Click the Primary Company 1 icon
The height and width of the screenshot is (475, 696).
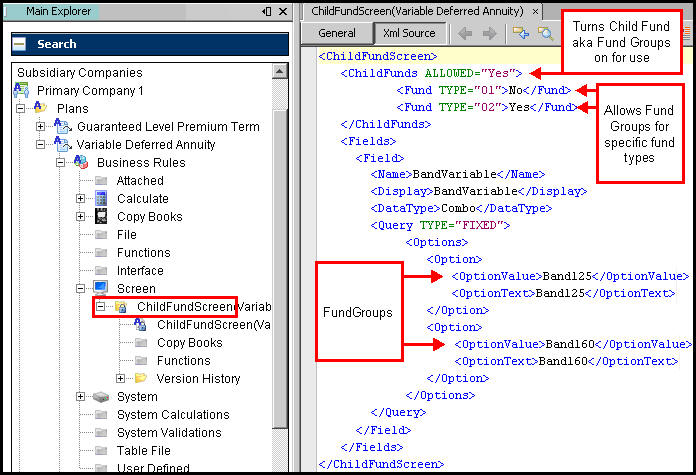point(21,90)
